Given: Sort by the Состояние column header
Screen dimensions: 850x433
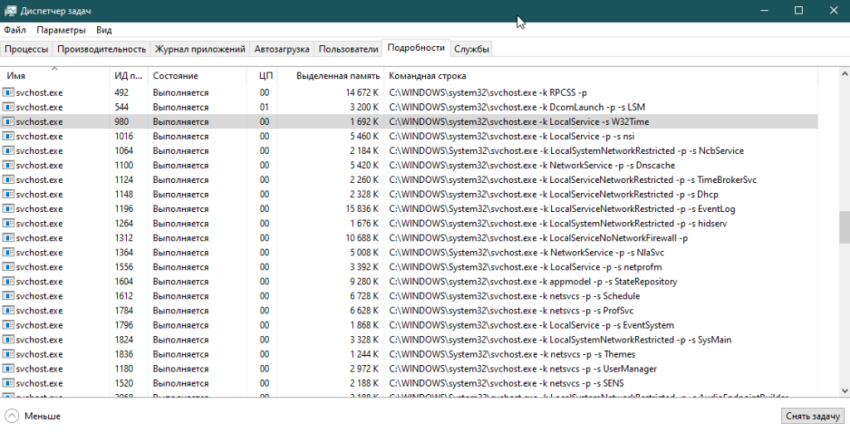Looking at the screenshot, I should tap(196, 76).
